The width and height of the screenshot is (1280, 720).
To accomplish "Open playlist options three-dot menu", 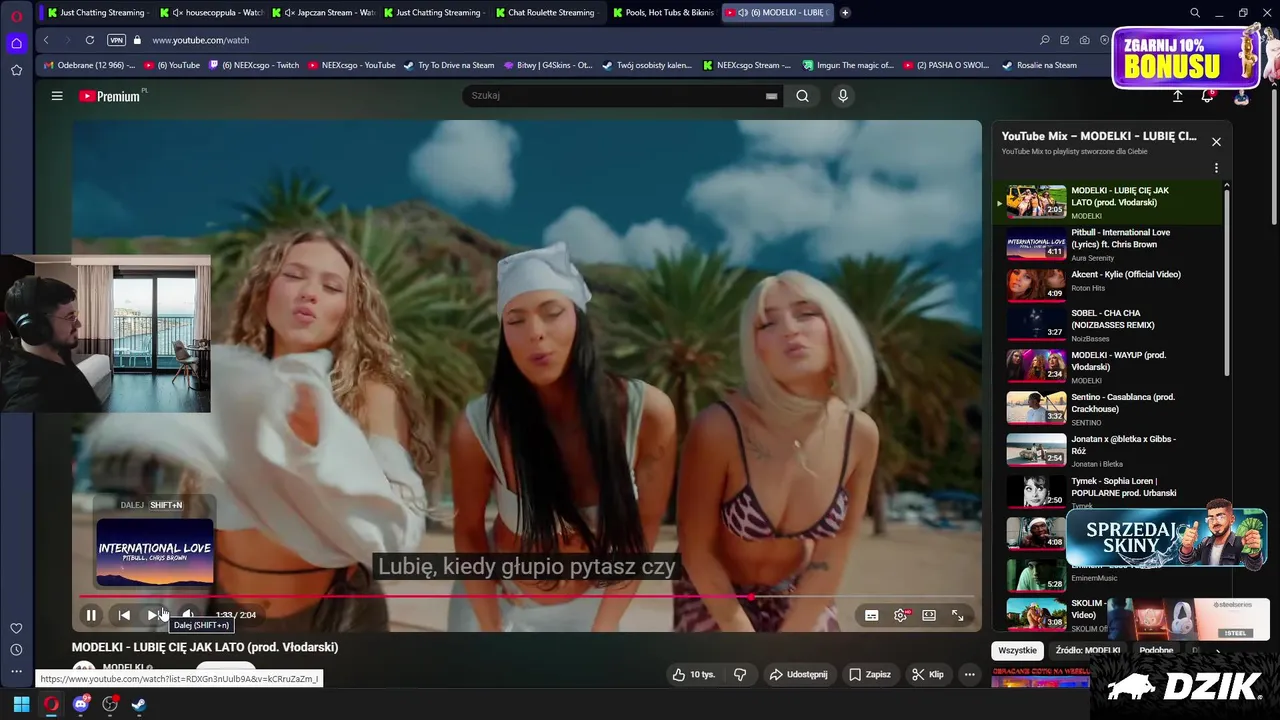I will (1216, 168).
